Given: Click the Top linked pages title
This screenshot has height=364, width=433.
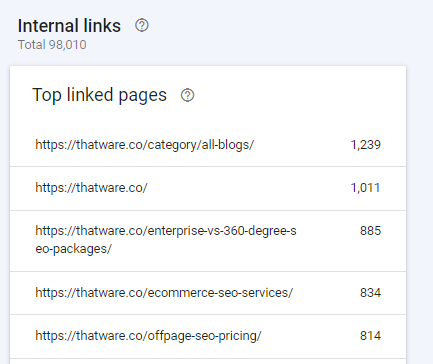Looking at the screenshot, I should click(99, 95).
